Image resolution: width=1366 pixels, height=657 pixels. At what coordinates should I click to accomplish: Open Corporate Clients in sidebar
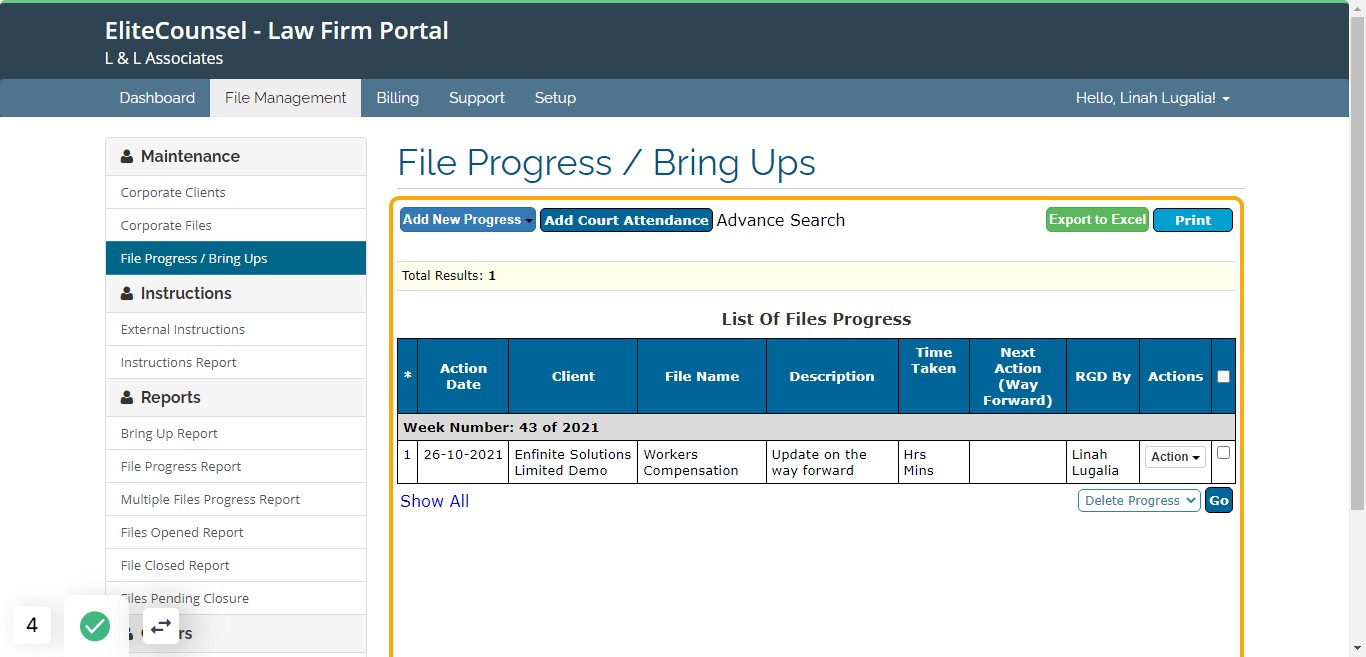236,192
